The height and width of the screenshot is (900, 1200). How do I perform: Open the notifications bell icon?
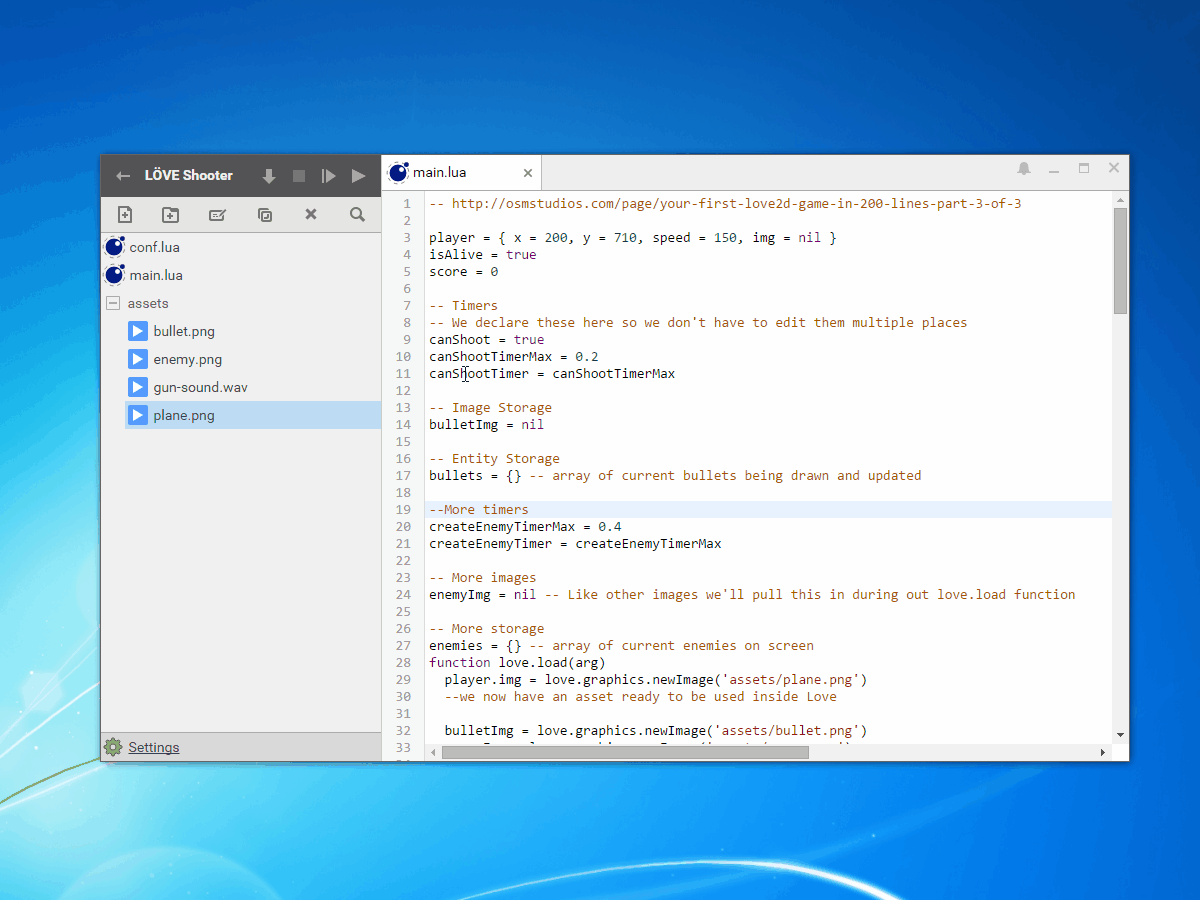1024,169
